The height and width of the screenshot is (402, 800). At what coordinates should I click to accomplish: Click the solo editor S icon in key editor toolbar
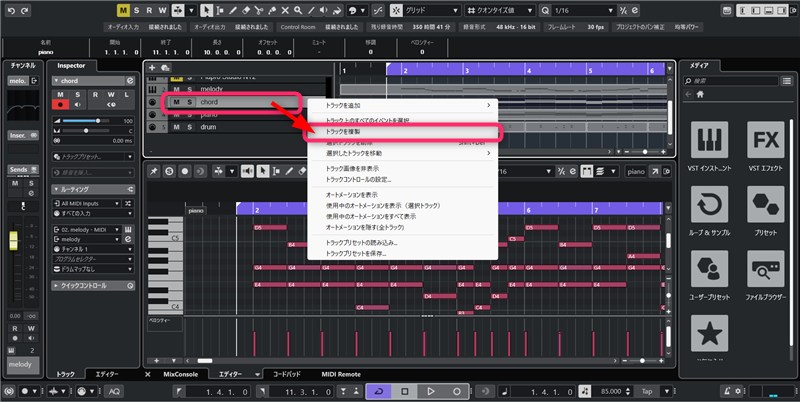click(169, 172)
